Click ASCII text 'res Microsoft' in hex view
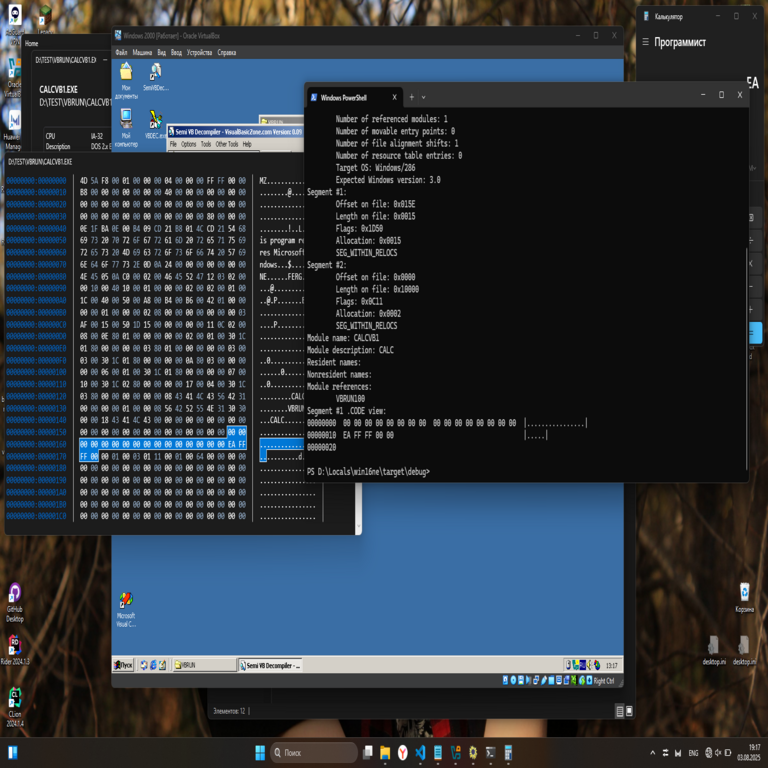Image resolution: width=768 pixels, height=768 pixels. click(x=282, y=252)
